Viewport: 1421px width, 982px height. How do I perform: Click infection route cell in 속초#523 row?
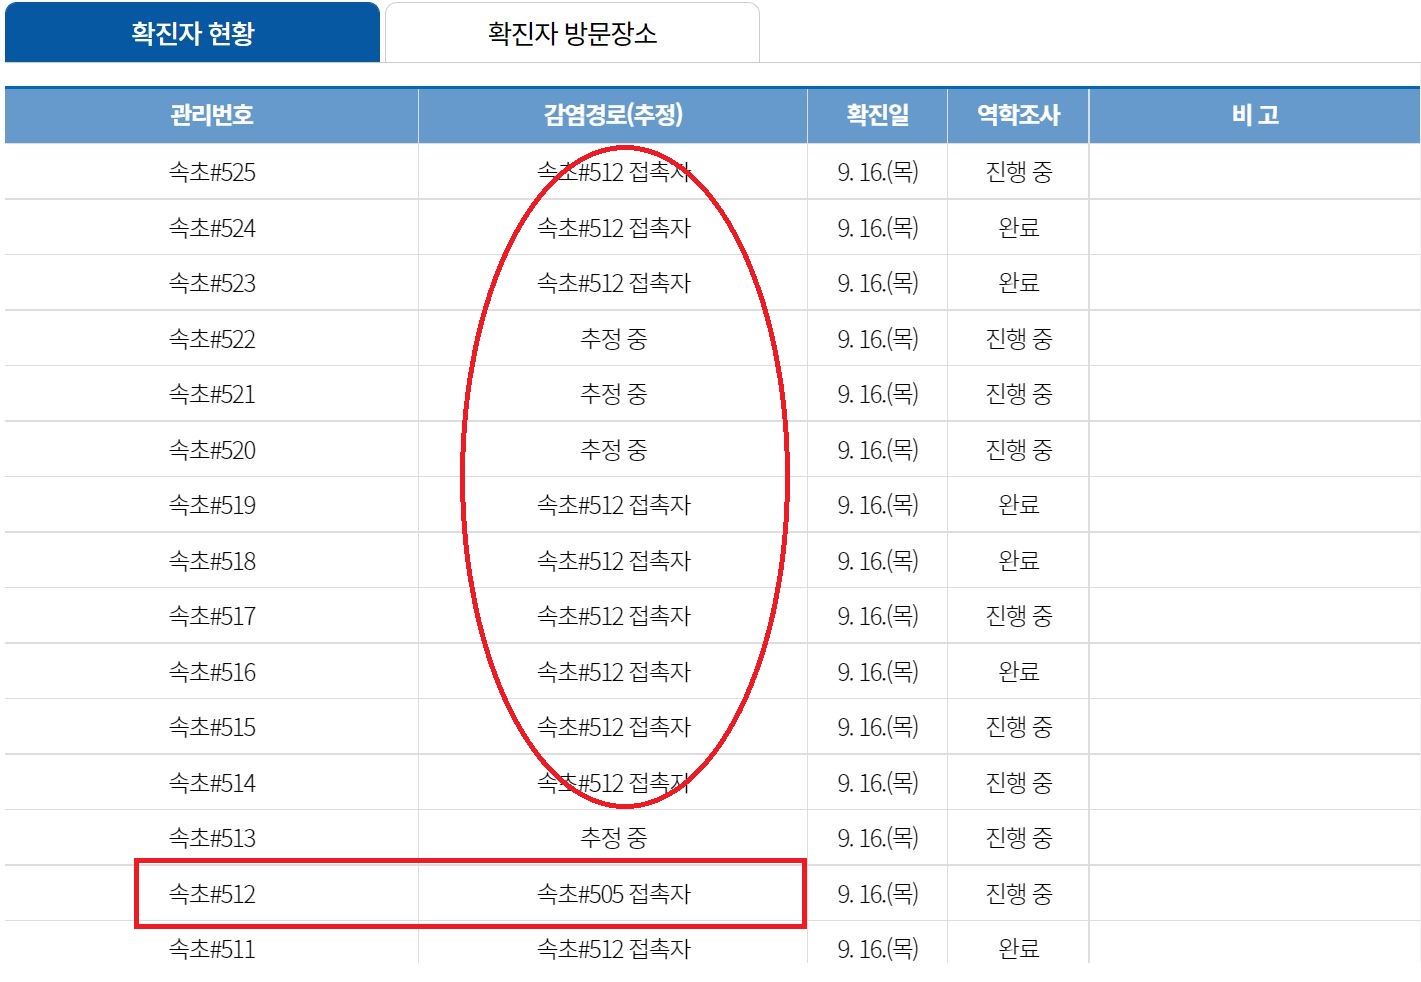point(613,283)
